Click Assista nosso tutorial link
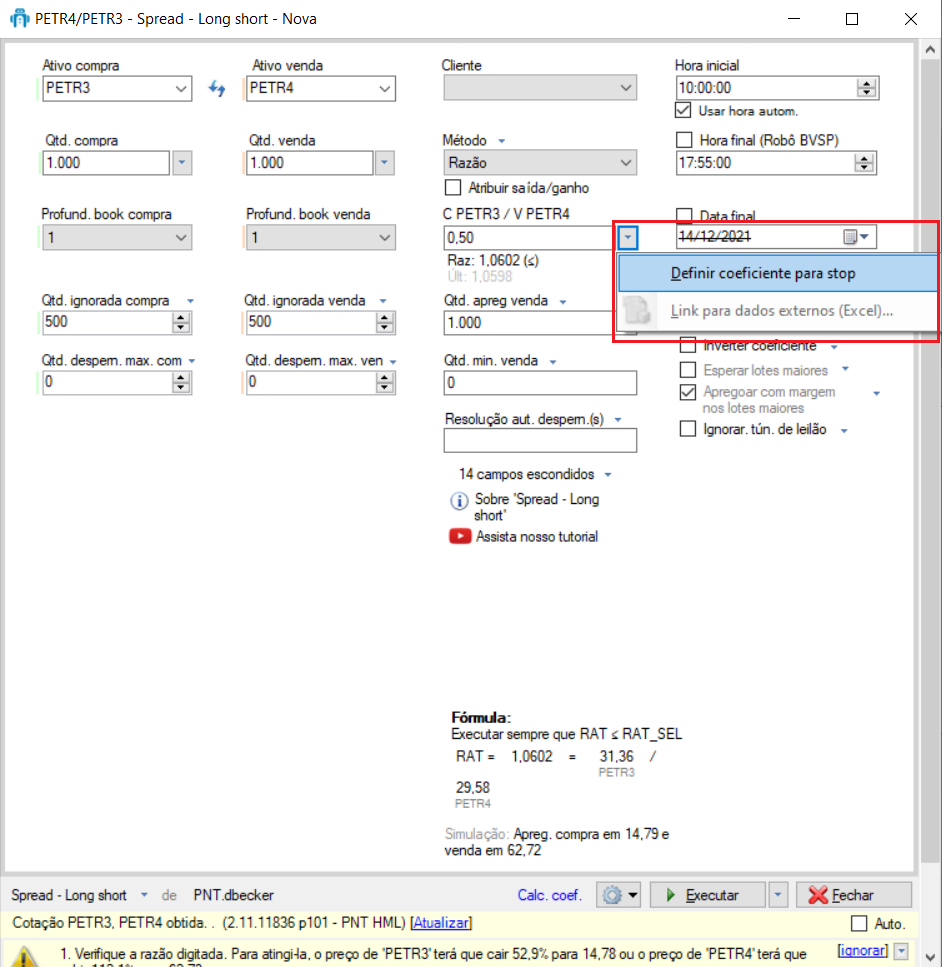 pos(537,537)
